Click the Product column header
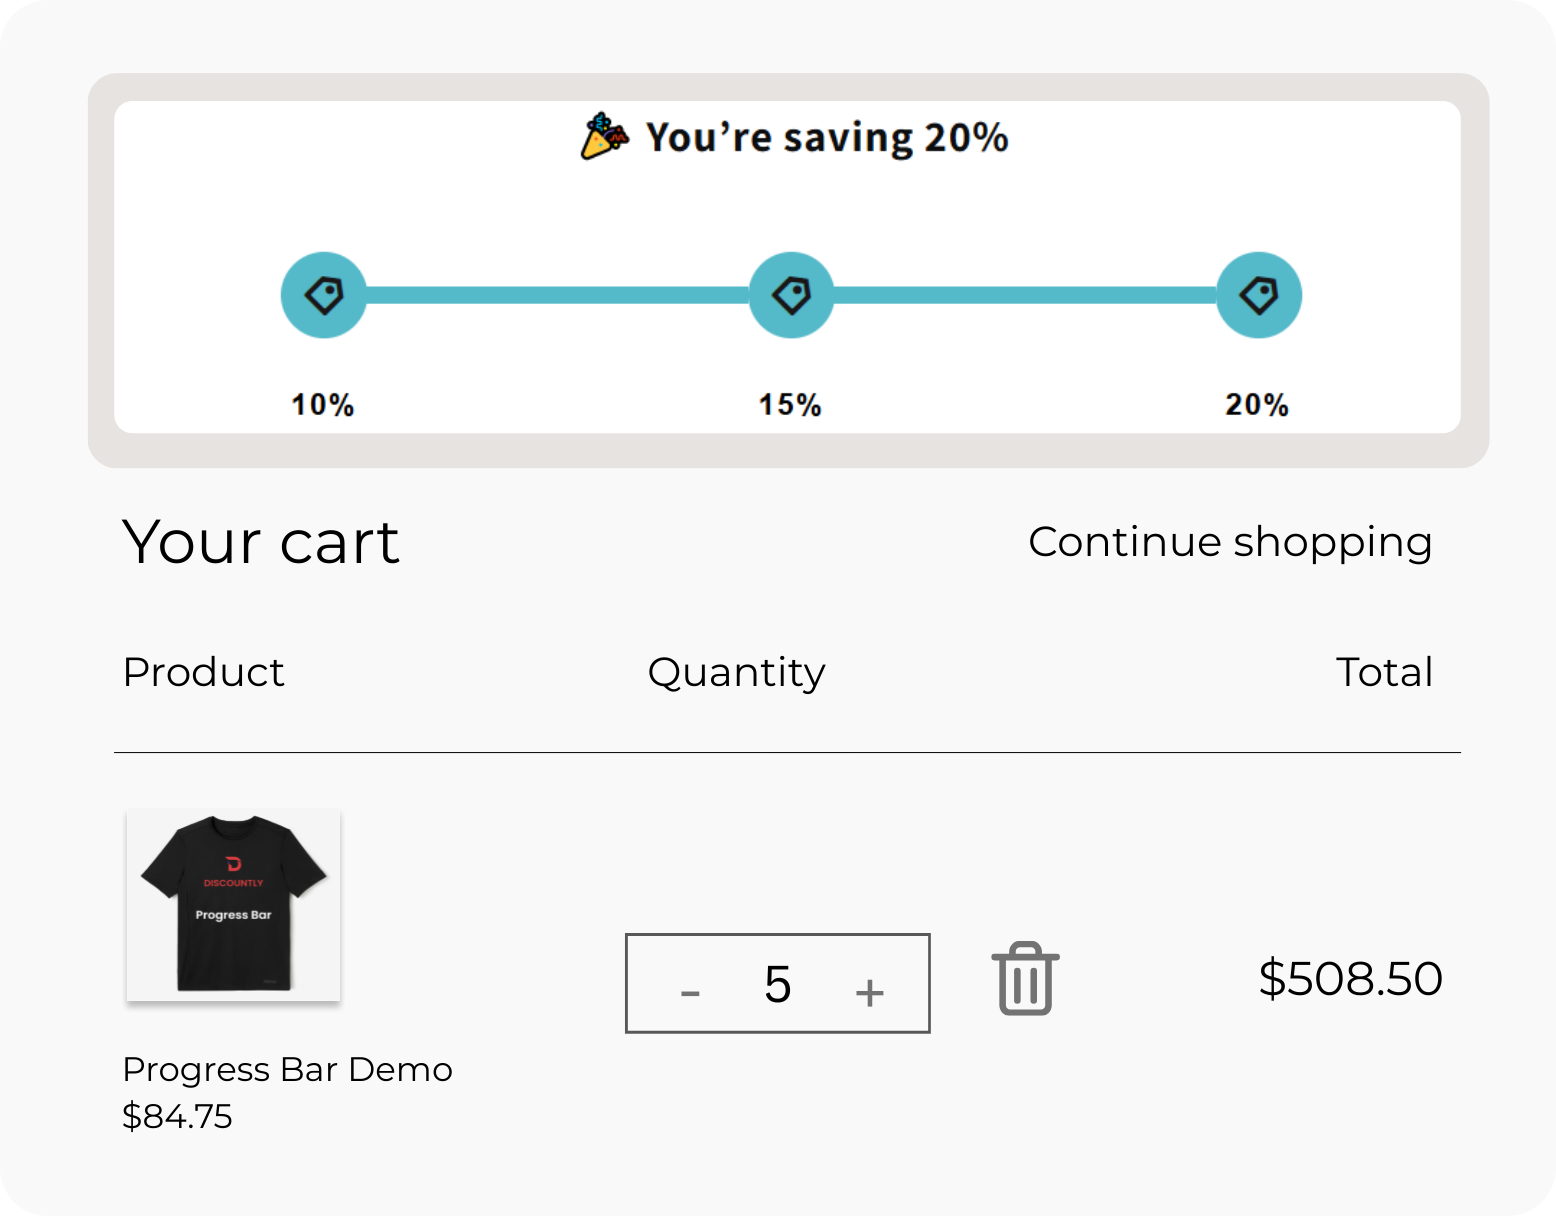This screenshot has width=1556, height=1216. pyautogui.click(x=203, y=672)
